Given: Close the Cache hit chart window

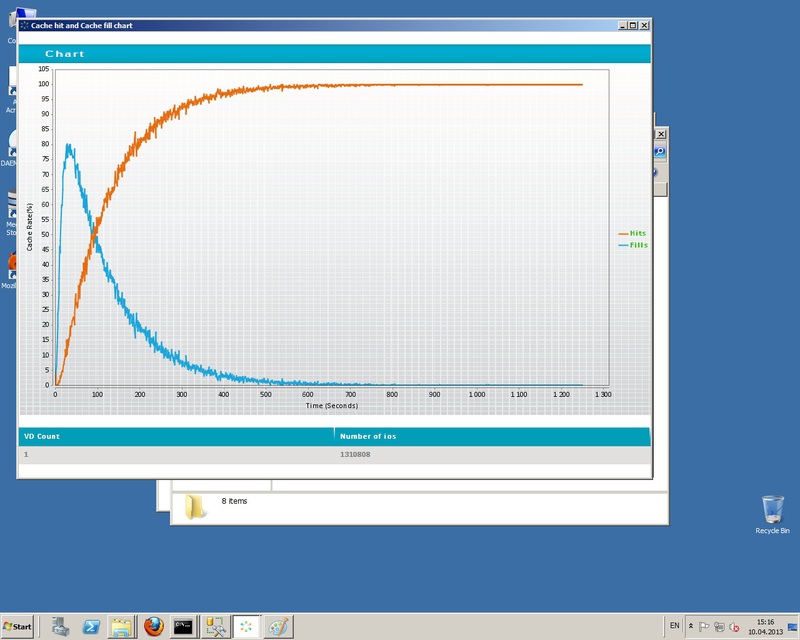Looking at the screenshot, I should click(x=644, y=25).
